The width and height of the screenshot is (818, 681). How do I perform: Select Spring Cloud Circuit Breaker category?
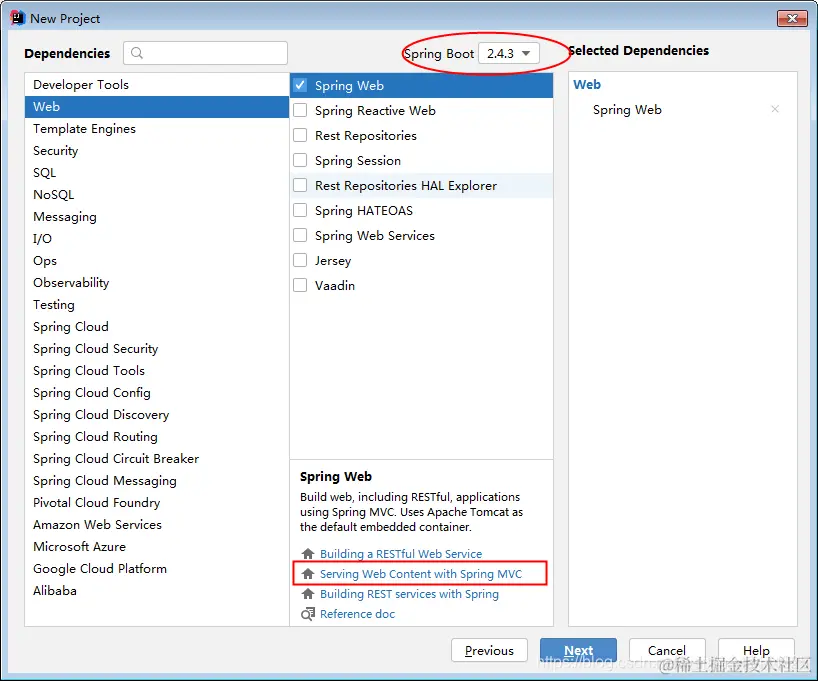pyautogui.click(x=157, y=459)
